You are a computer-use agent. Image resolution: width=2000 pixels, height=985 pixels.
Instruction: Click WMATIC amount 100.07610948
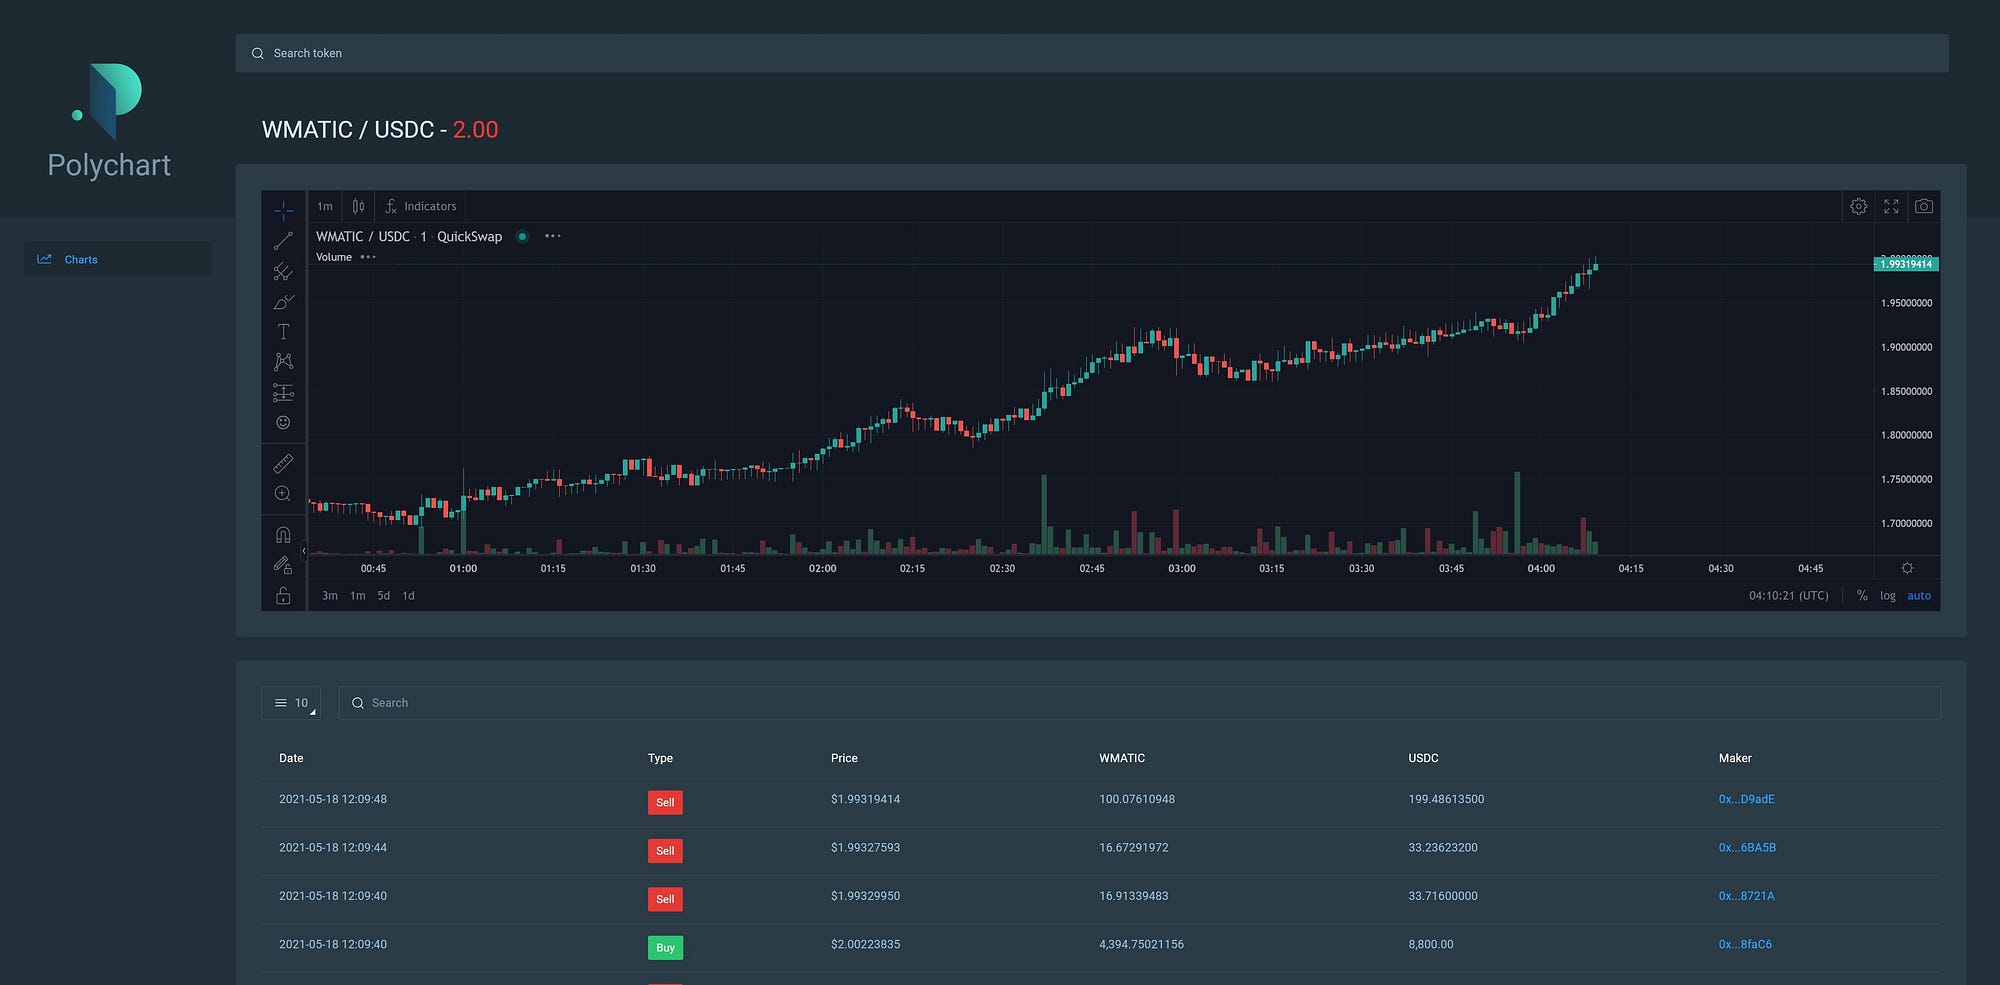1137,799
